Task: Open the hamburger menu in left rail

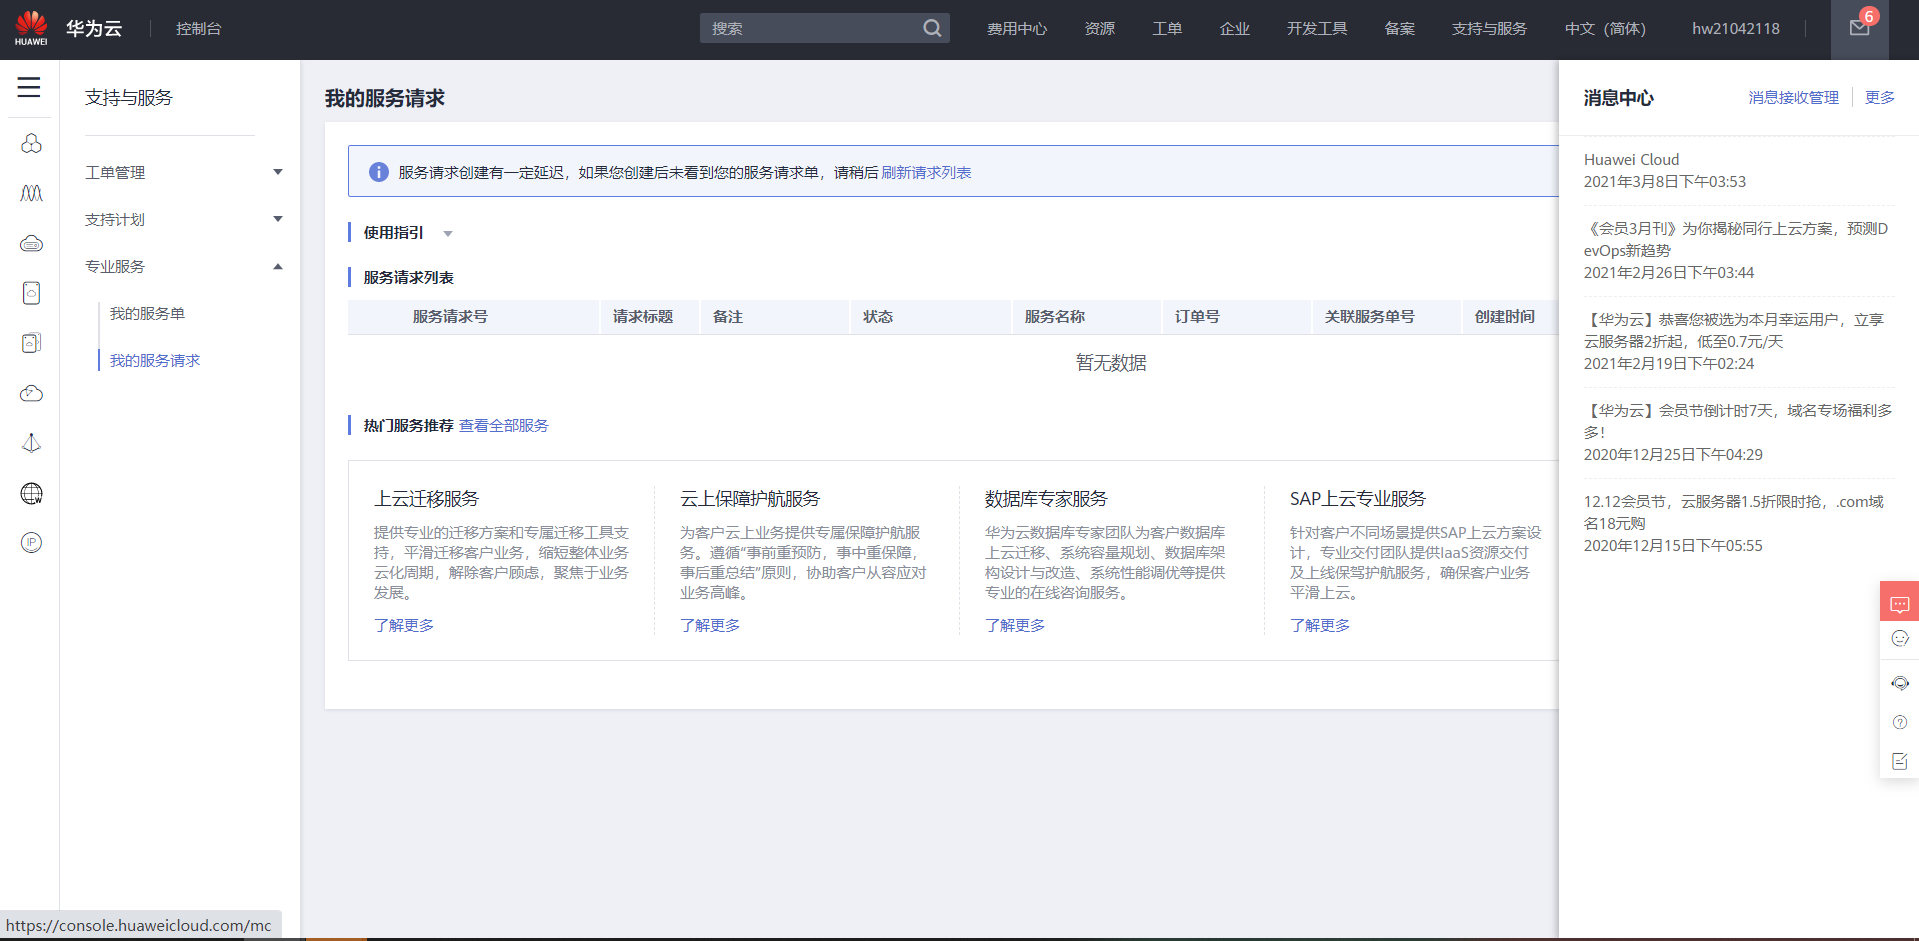Action: click(x=29, y=87)
